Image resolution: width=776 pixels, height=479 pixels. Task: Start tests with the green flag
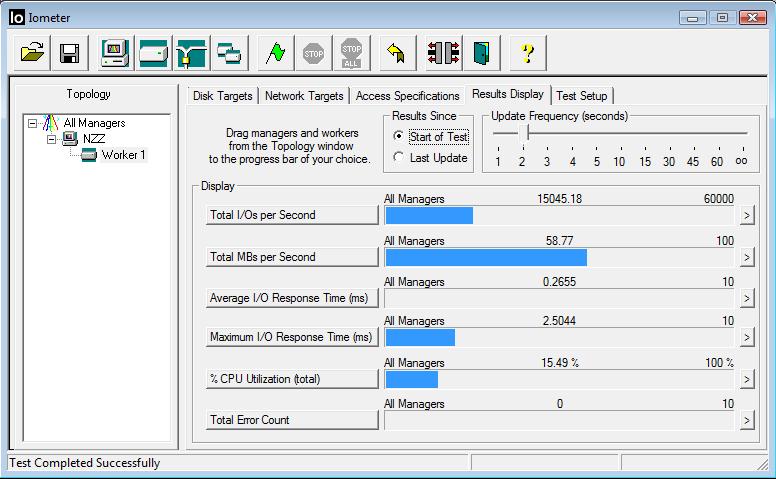(x=276, y=52)
